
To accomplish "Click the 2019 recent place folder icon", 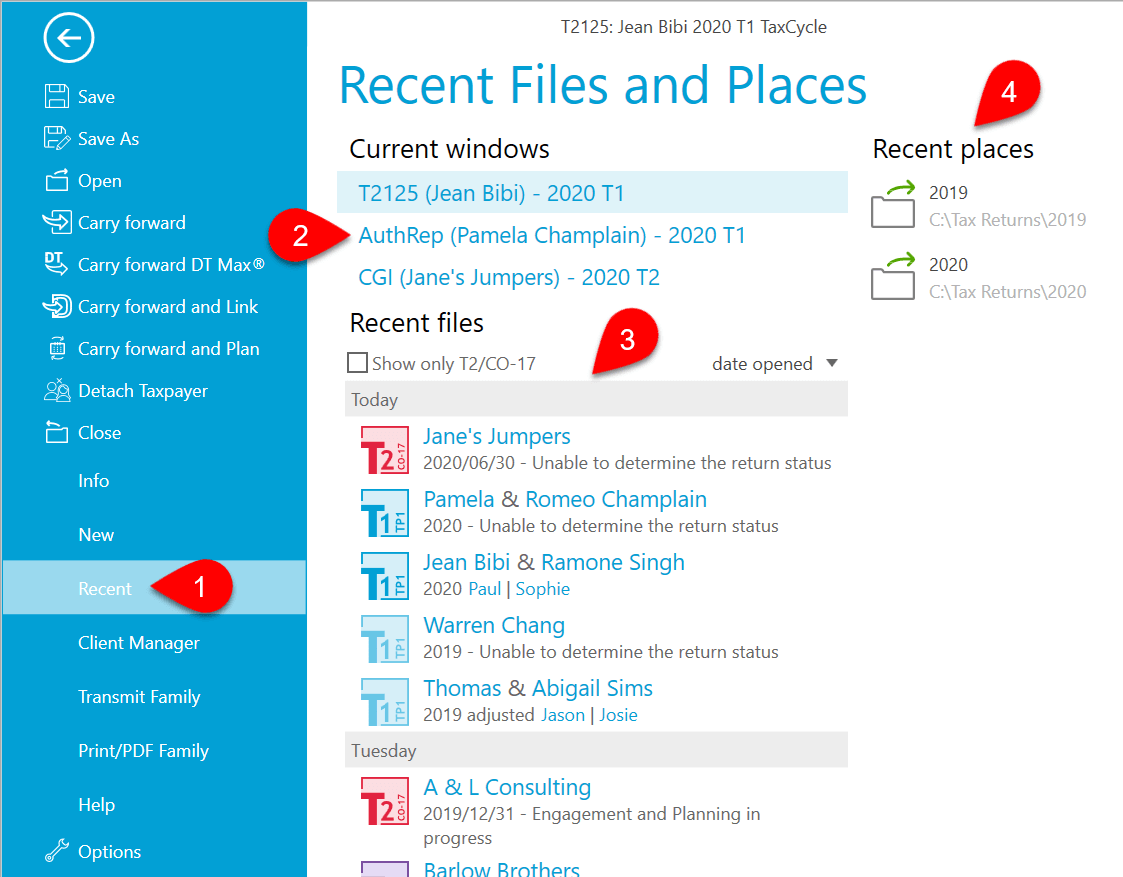I will 893,204.
